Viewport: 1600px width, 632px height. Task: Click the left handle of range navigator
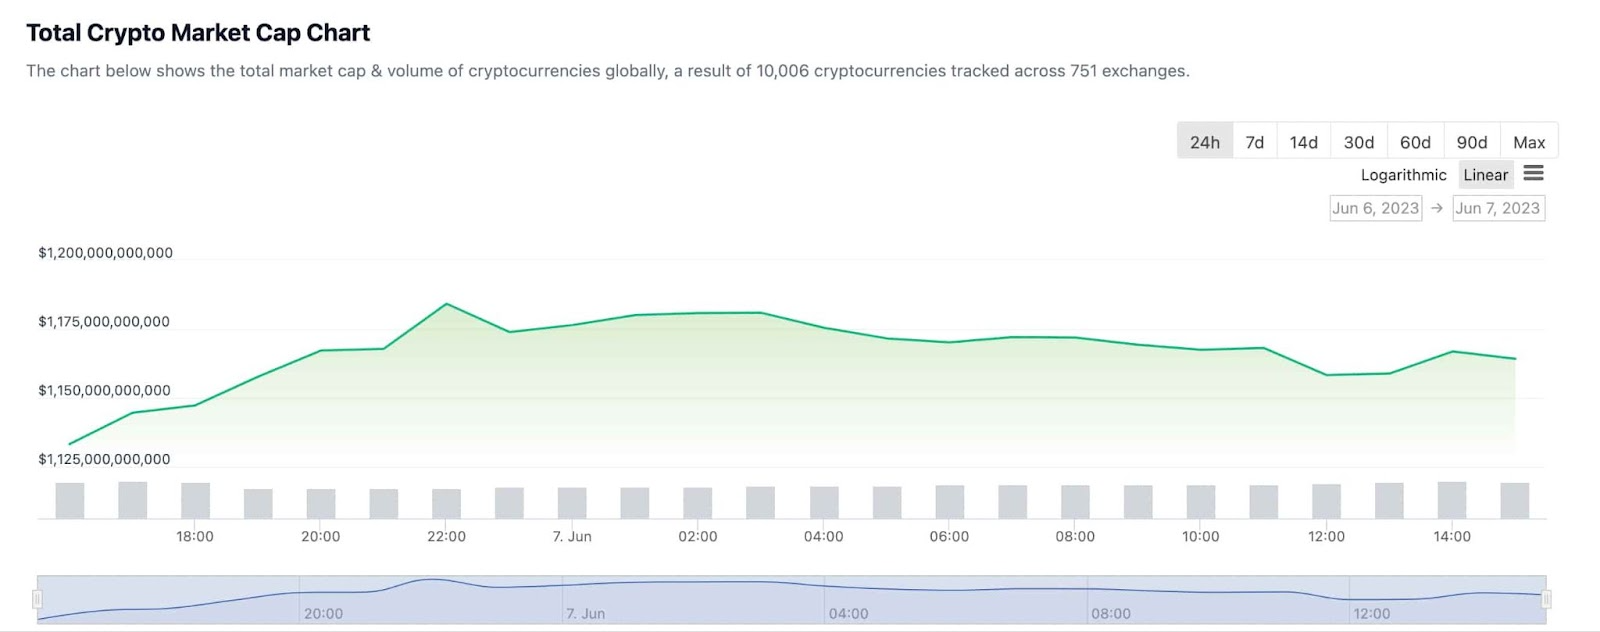click(37, 599)
